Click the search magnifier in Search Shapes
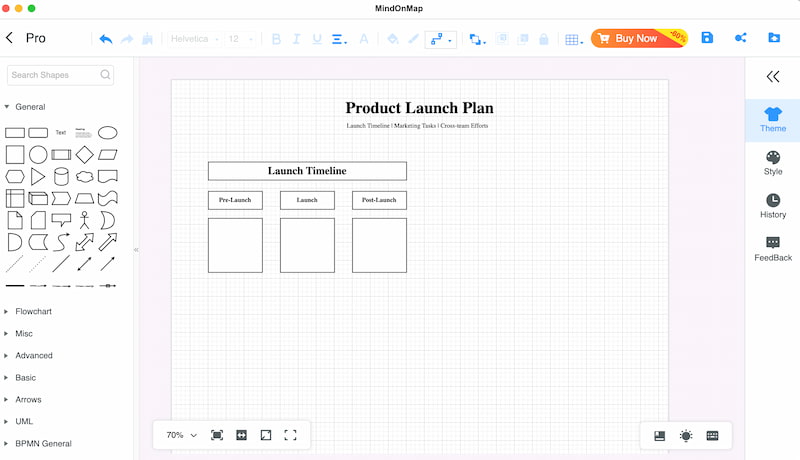 pyautogui.click(x=105, y=75)
